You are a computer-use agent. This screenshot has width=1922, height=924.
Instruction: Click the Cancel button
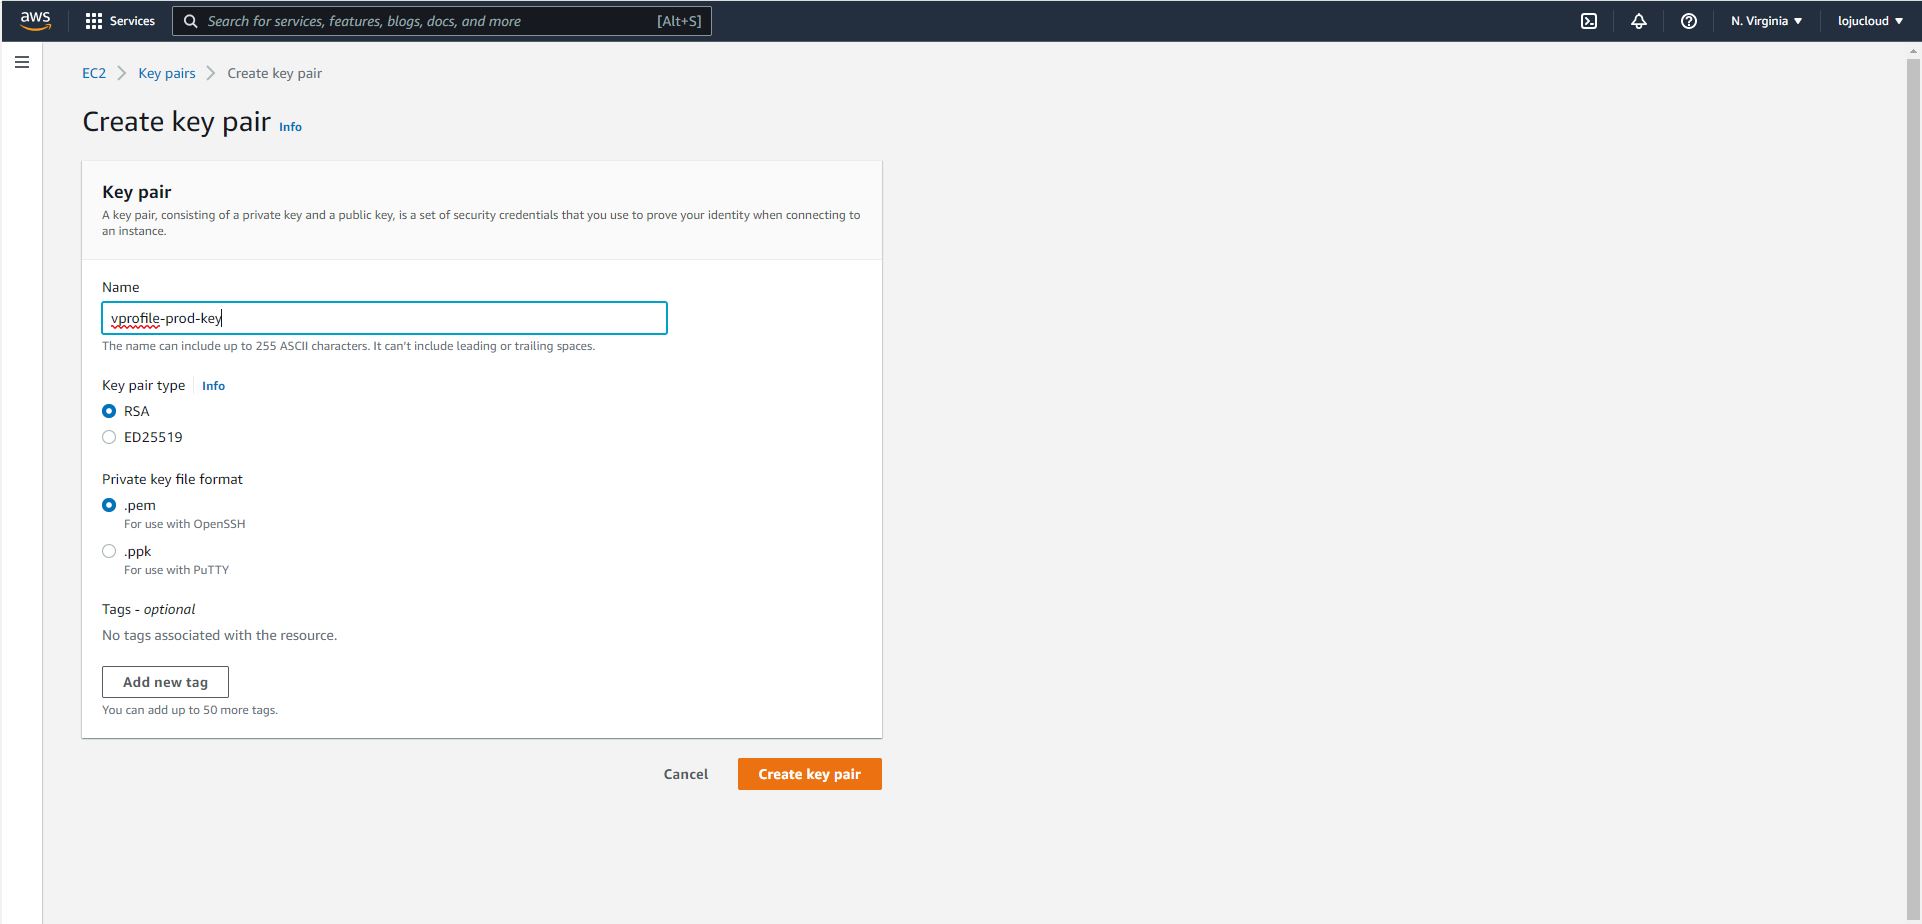coord(686,774)
